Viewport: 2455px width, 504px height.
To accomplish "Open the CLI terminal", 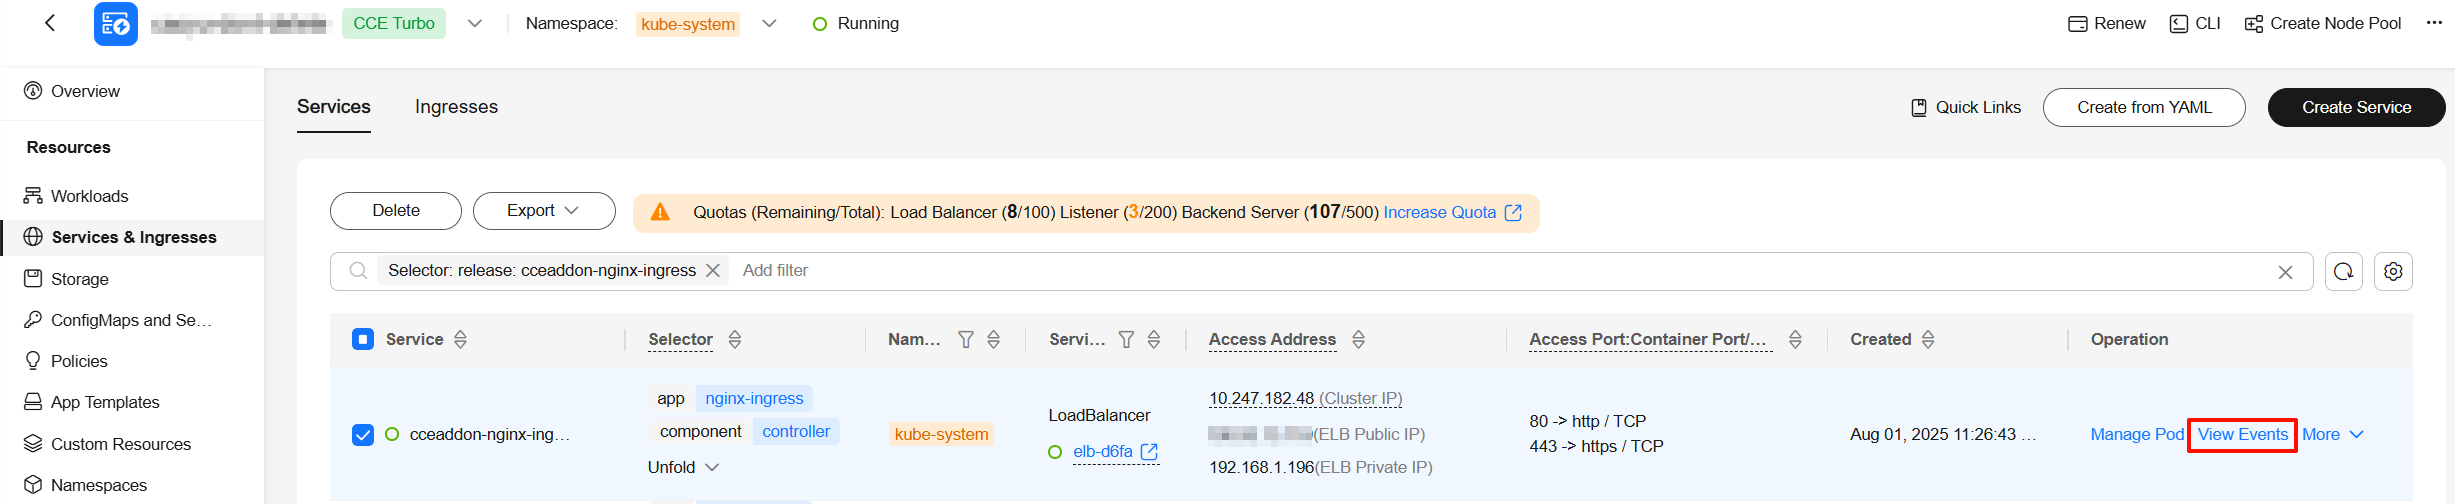I will click(x=2195, y=23).
